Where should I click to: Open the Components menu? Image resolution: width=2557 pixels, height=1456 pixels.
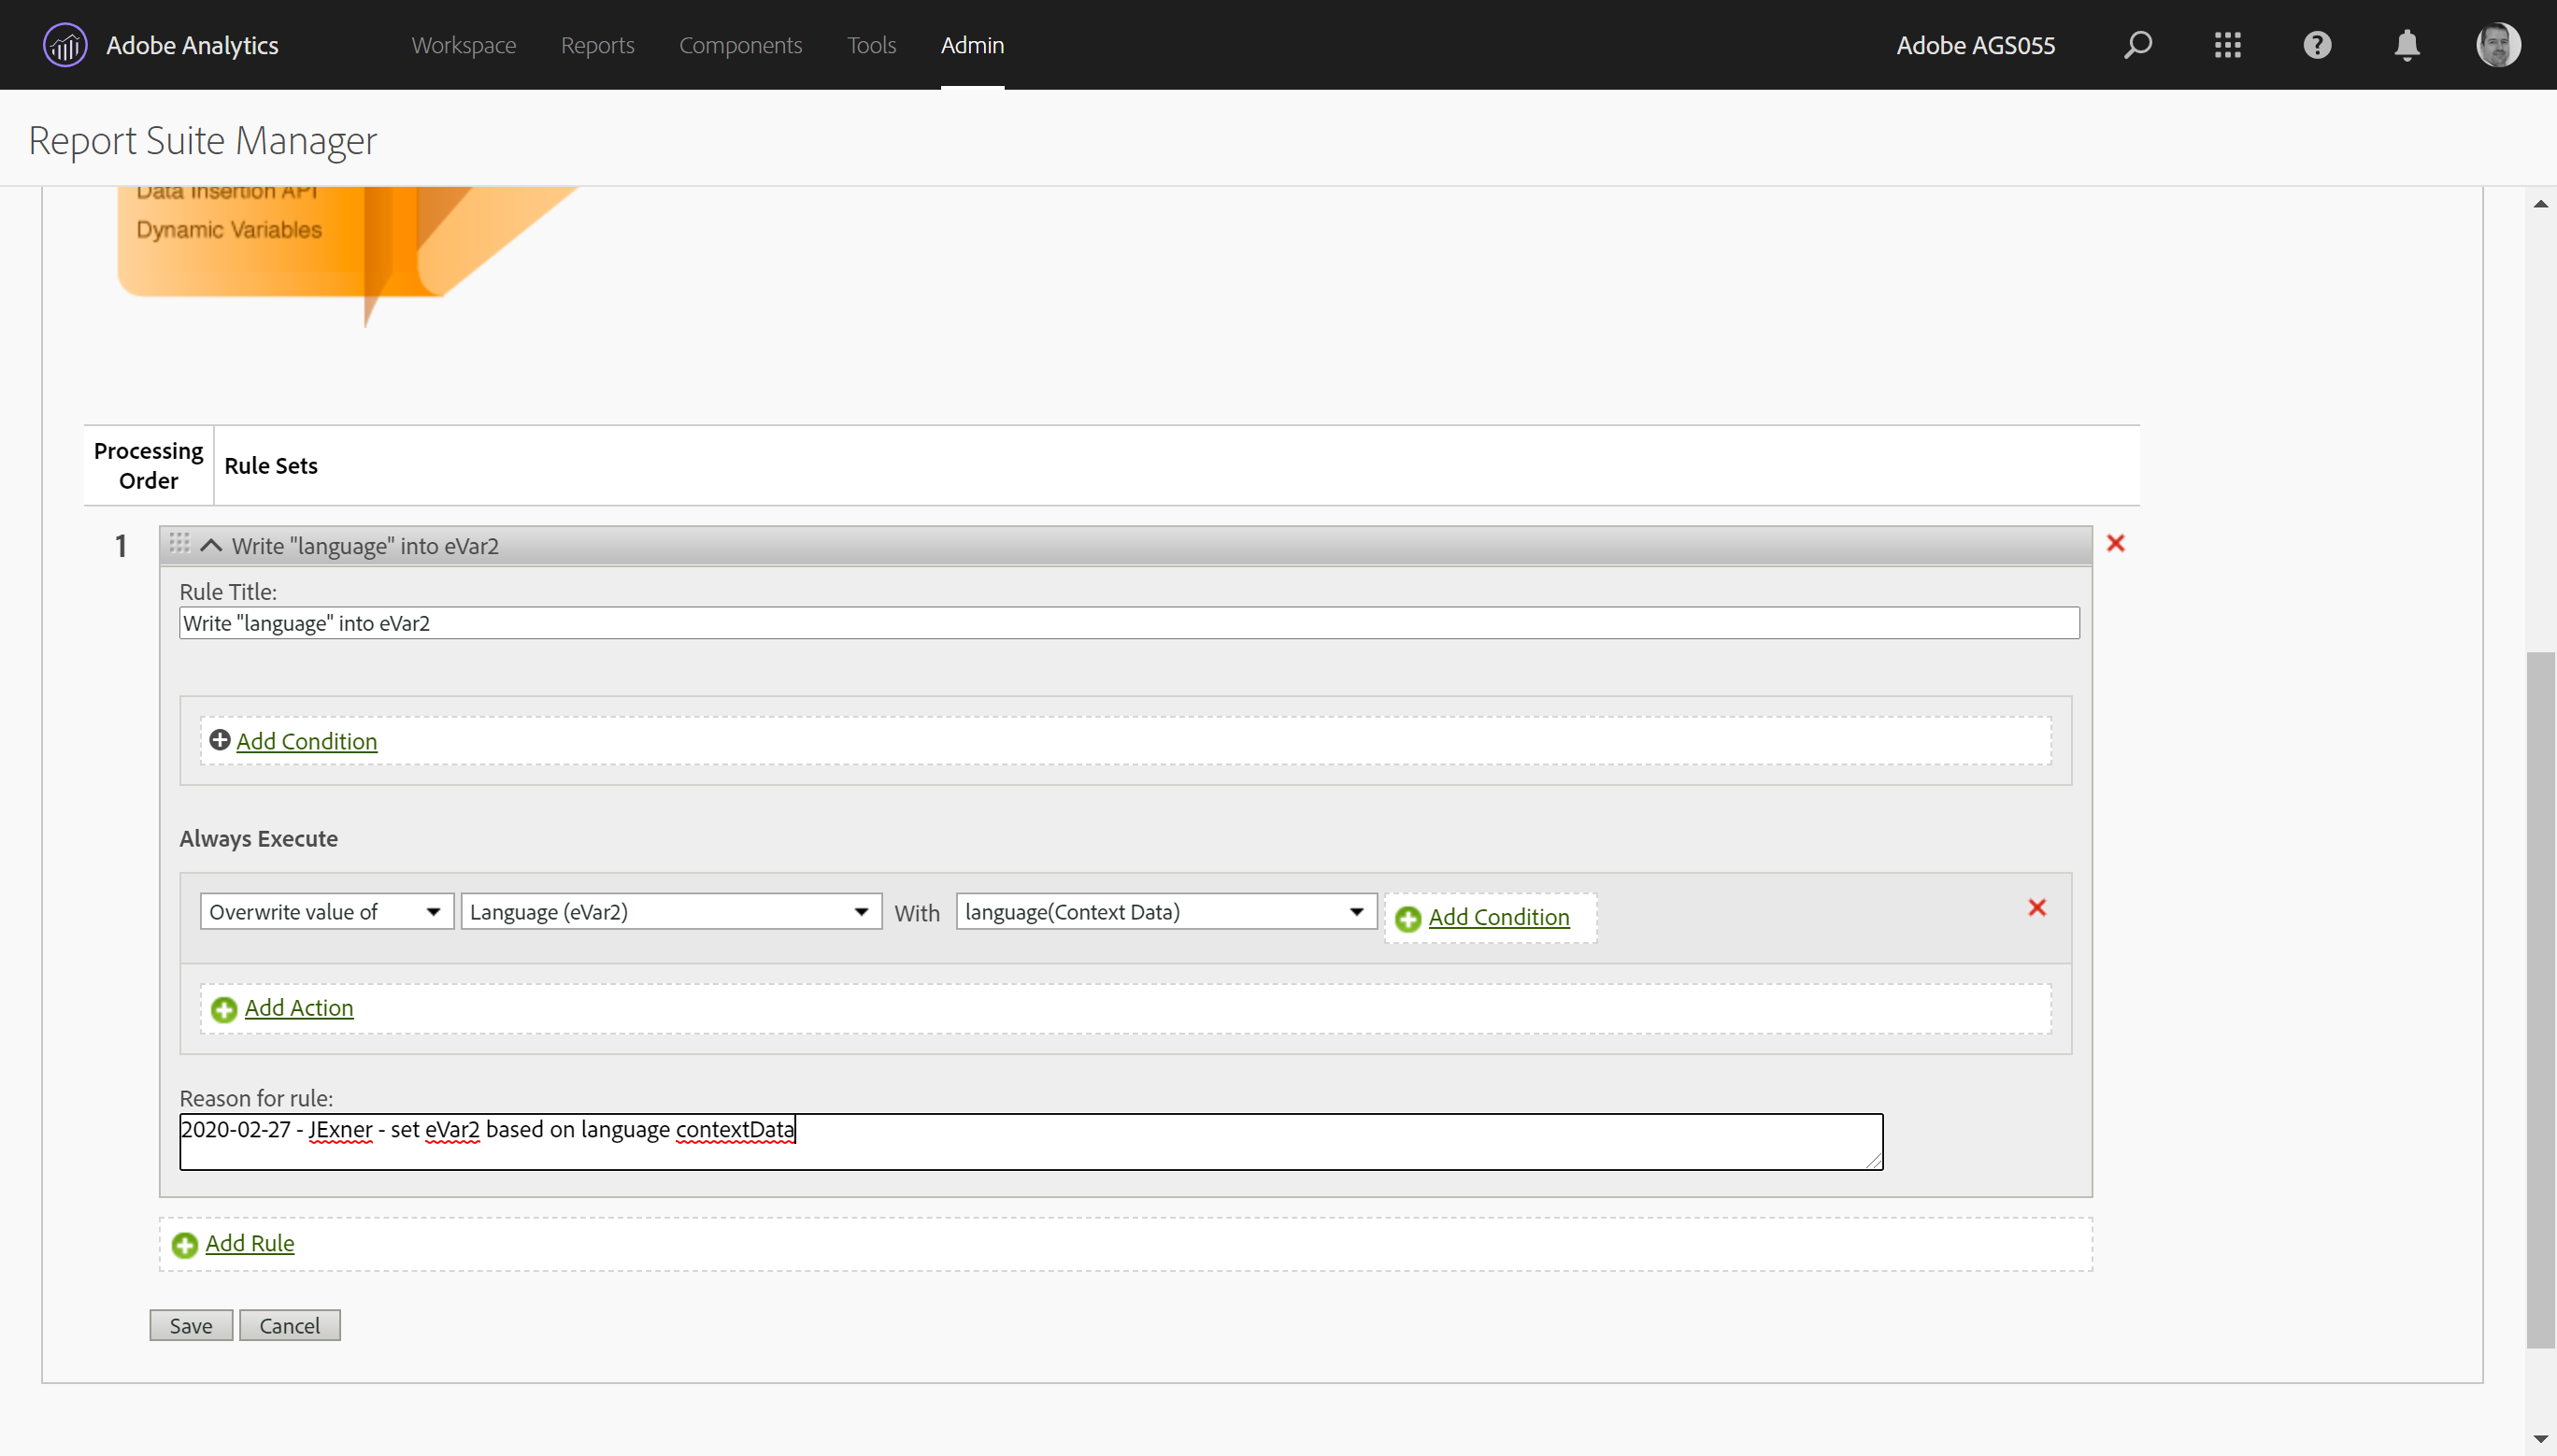740,45
